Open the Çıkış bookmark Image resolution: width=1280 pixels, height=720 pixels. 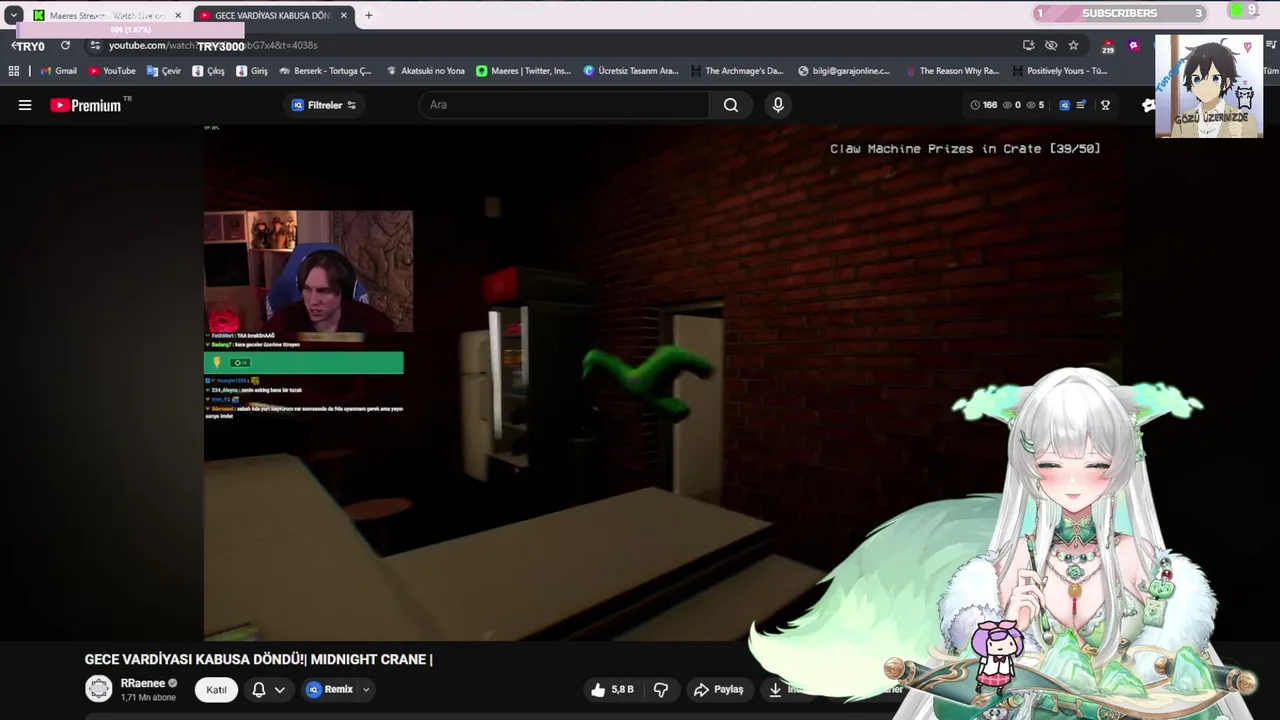click(x=208, y=71)
